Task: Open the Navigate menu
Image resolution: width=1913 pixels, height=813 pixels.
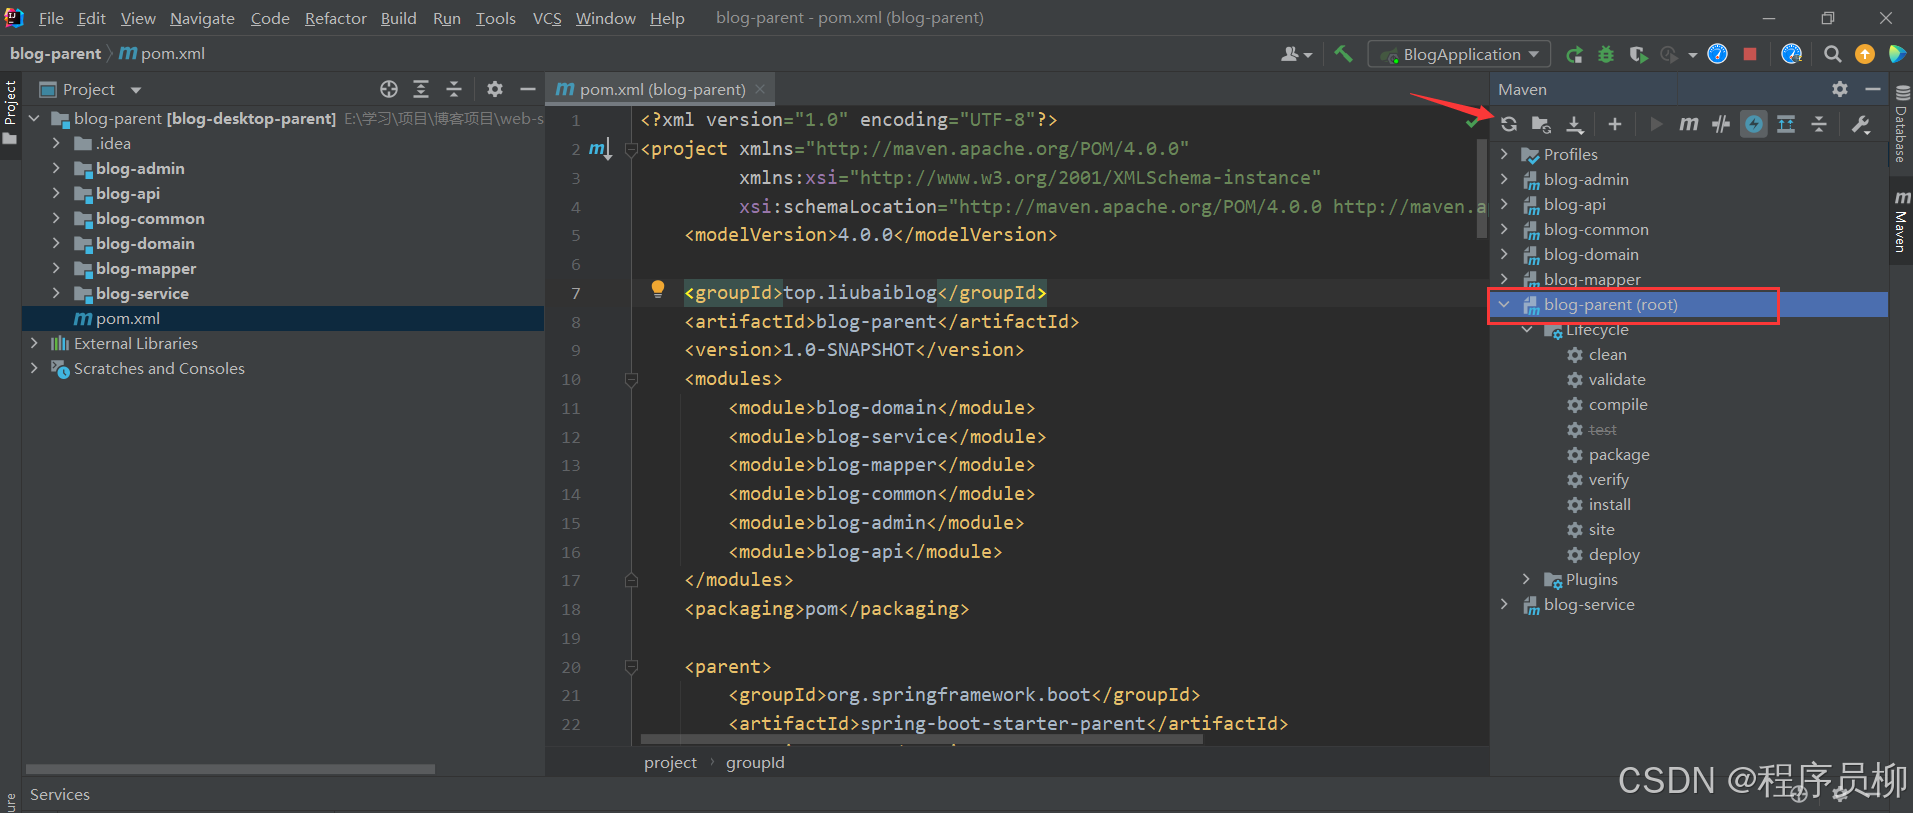Action: pyautogui.click(x=202, y=18)
